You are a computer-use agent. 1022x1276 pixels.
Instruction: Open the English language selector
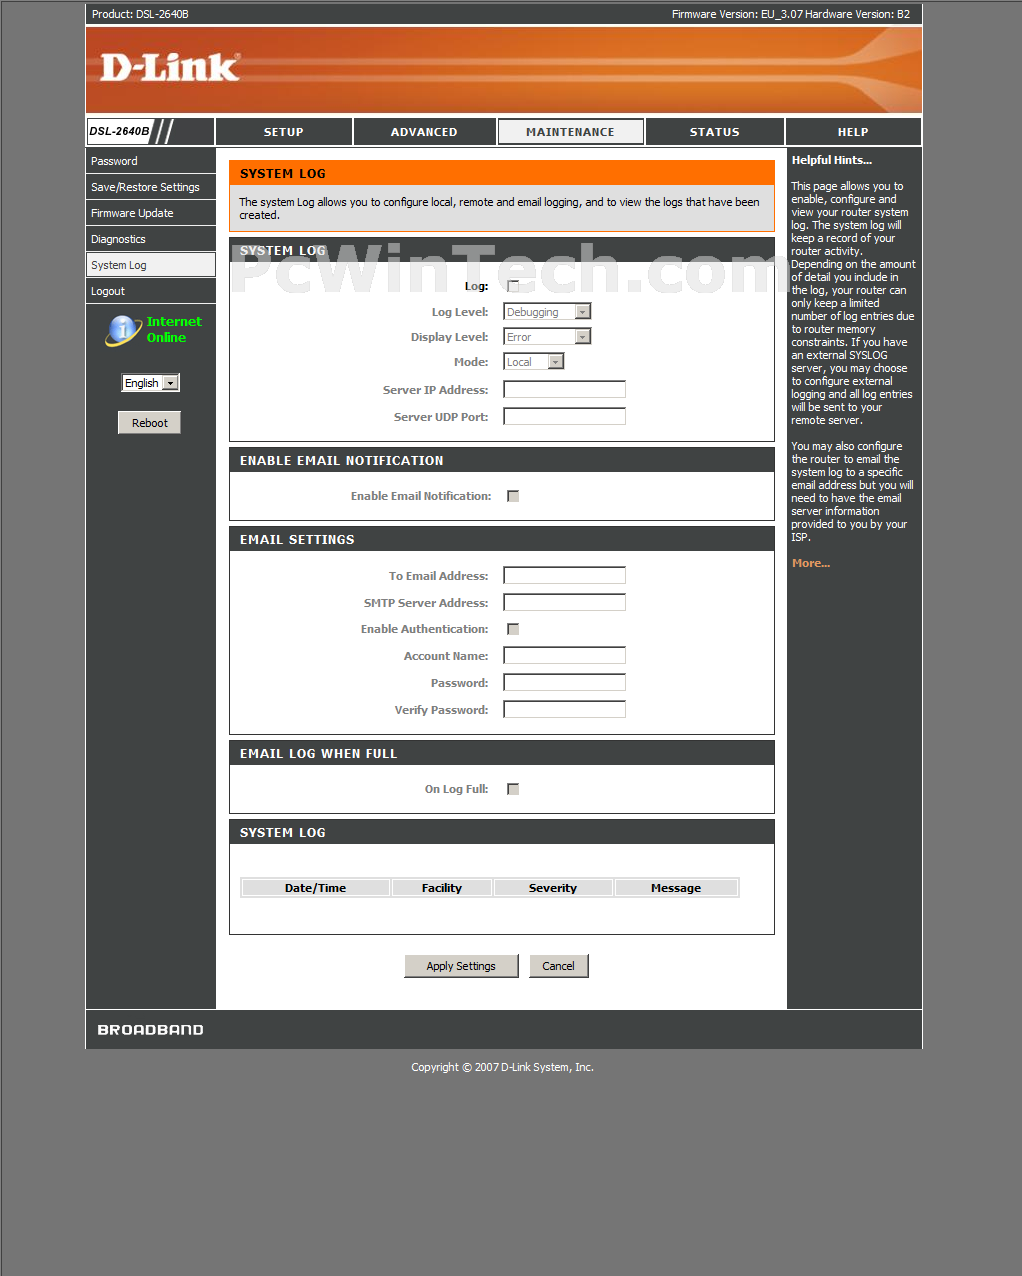[150, 383]
